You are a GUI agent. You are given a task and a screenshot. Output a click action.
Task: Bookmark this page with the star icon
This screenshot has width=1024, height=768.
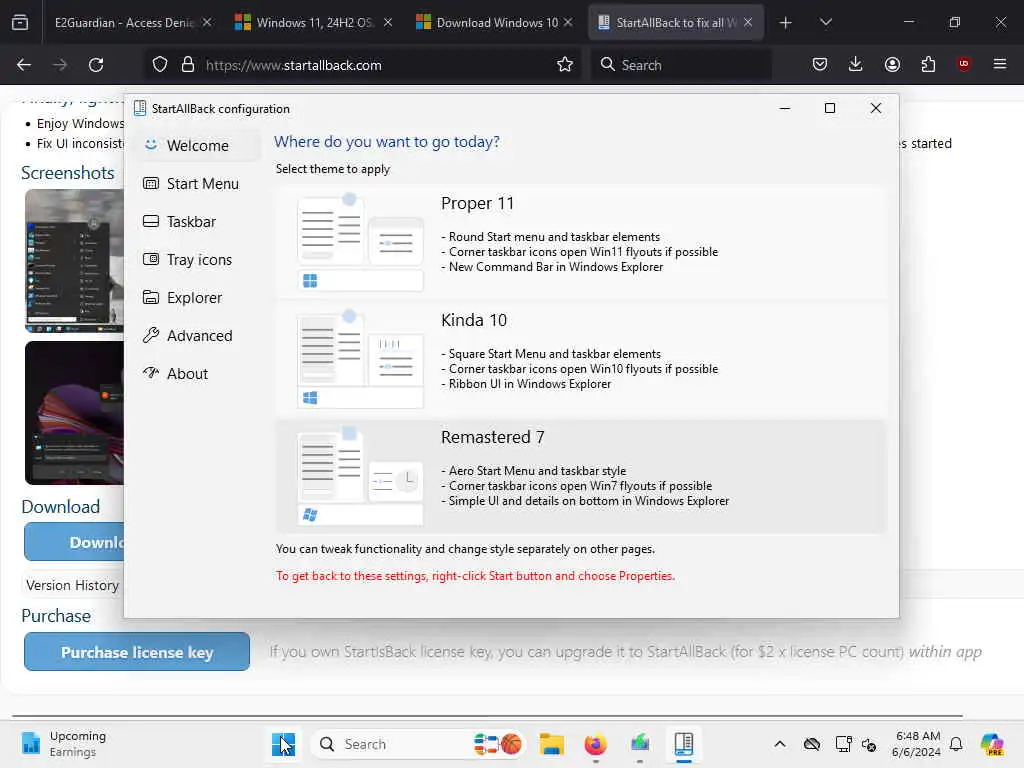[x=565, y=65]
